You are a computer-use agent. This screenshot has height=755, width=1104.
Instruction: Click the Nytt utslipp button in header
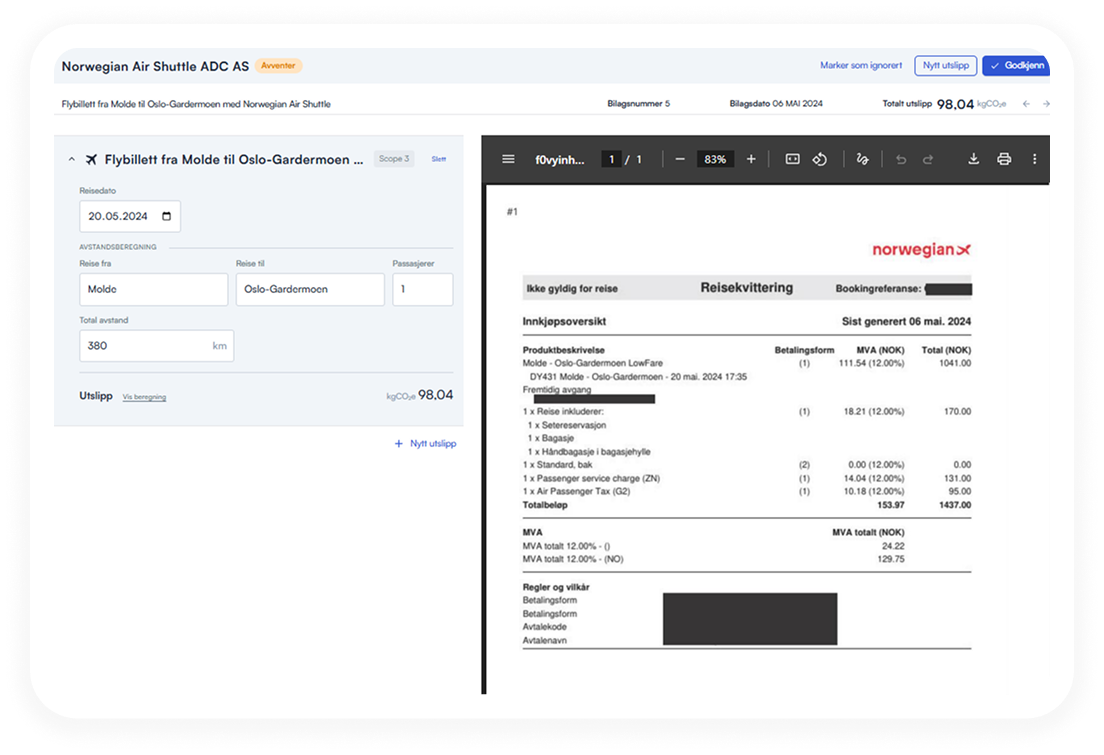point(946,65)
